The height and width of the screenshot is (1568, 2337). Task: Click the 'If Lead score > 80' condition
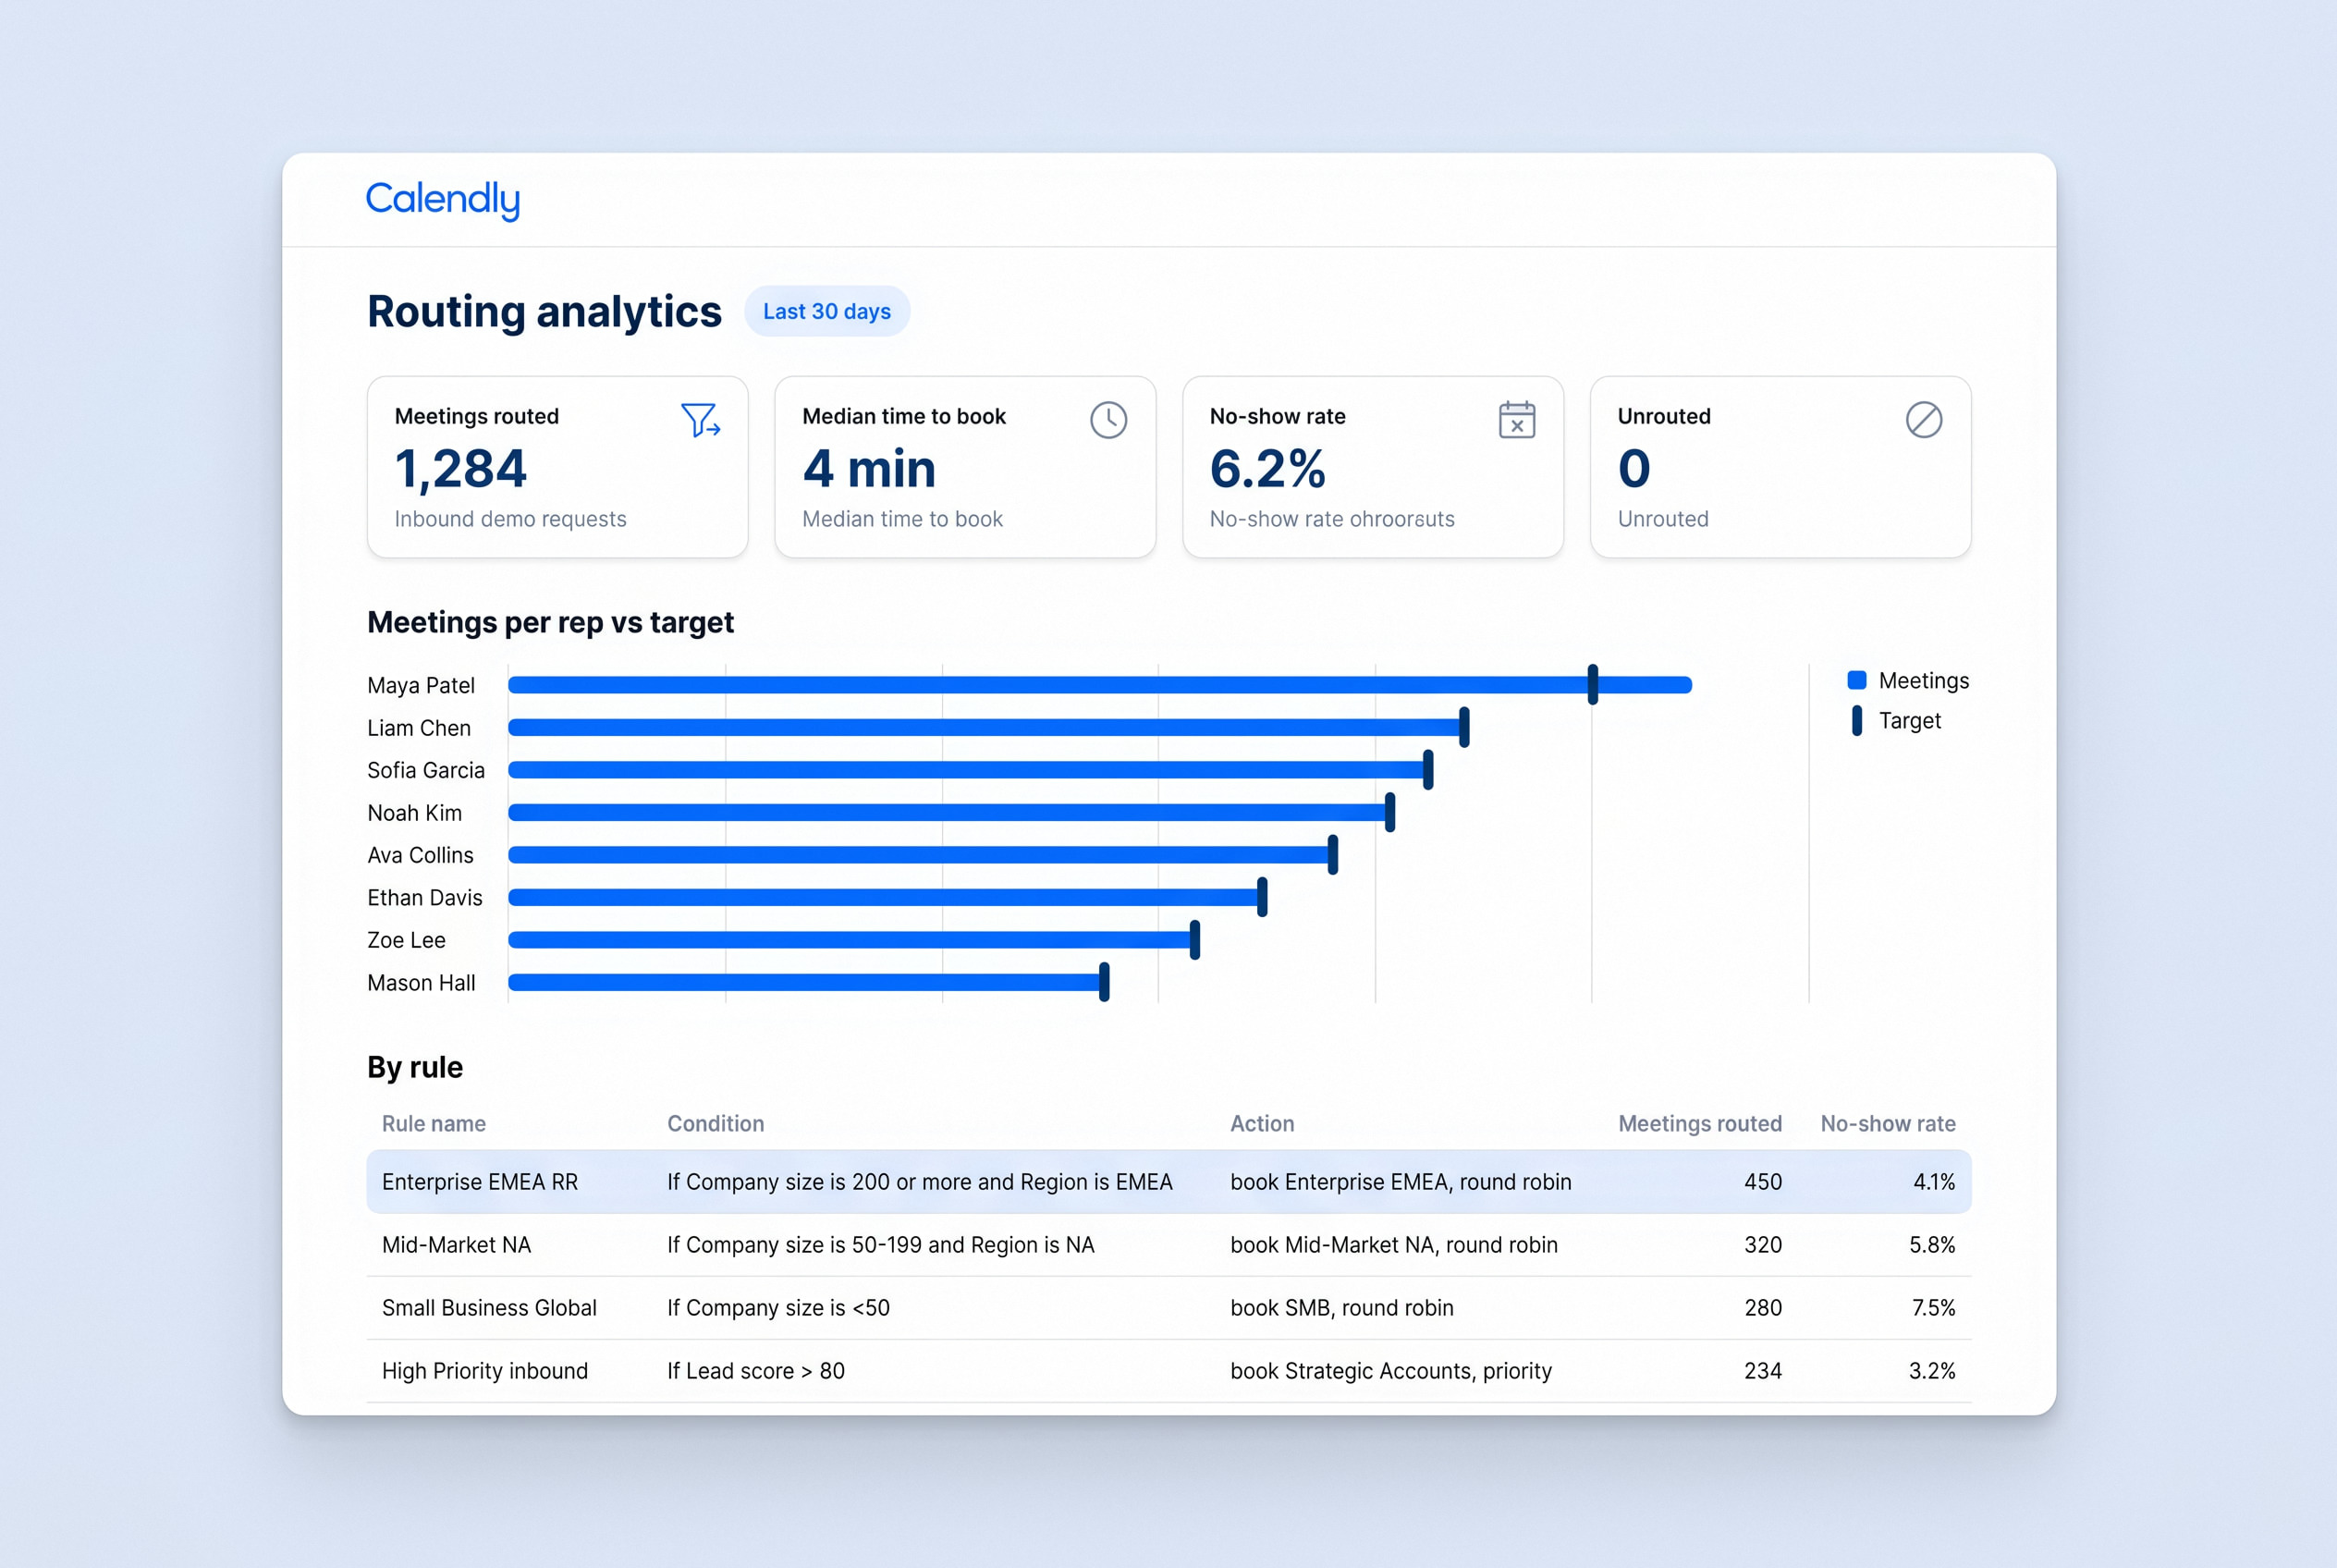[x=755, y=1371]
